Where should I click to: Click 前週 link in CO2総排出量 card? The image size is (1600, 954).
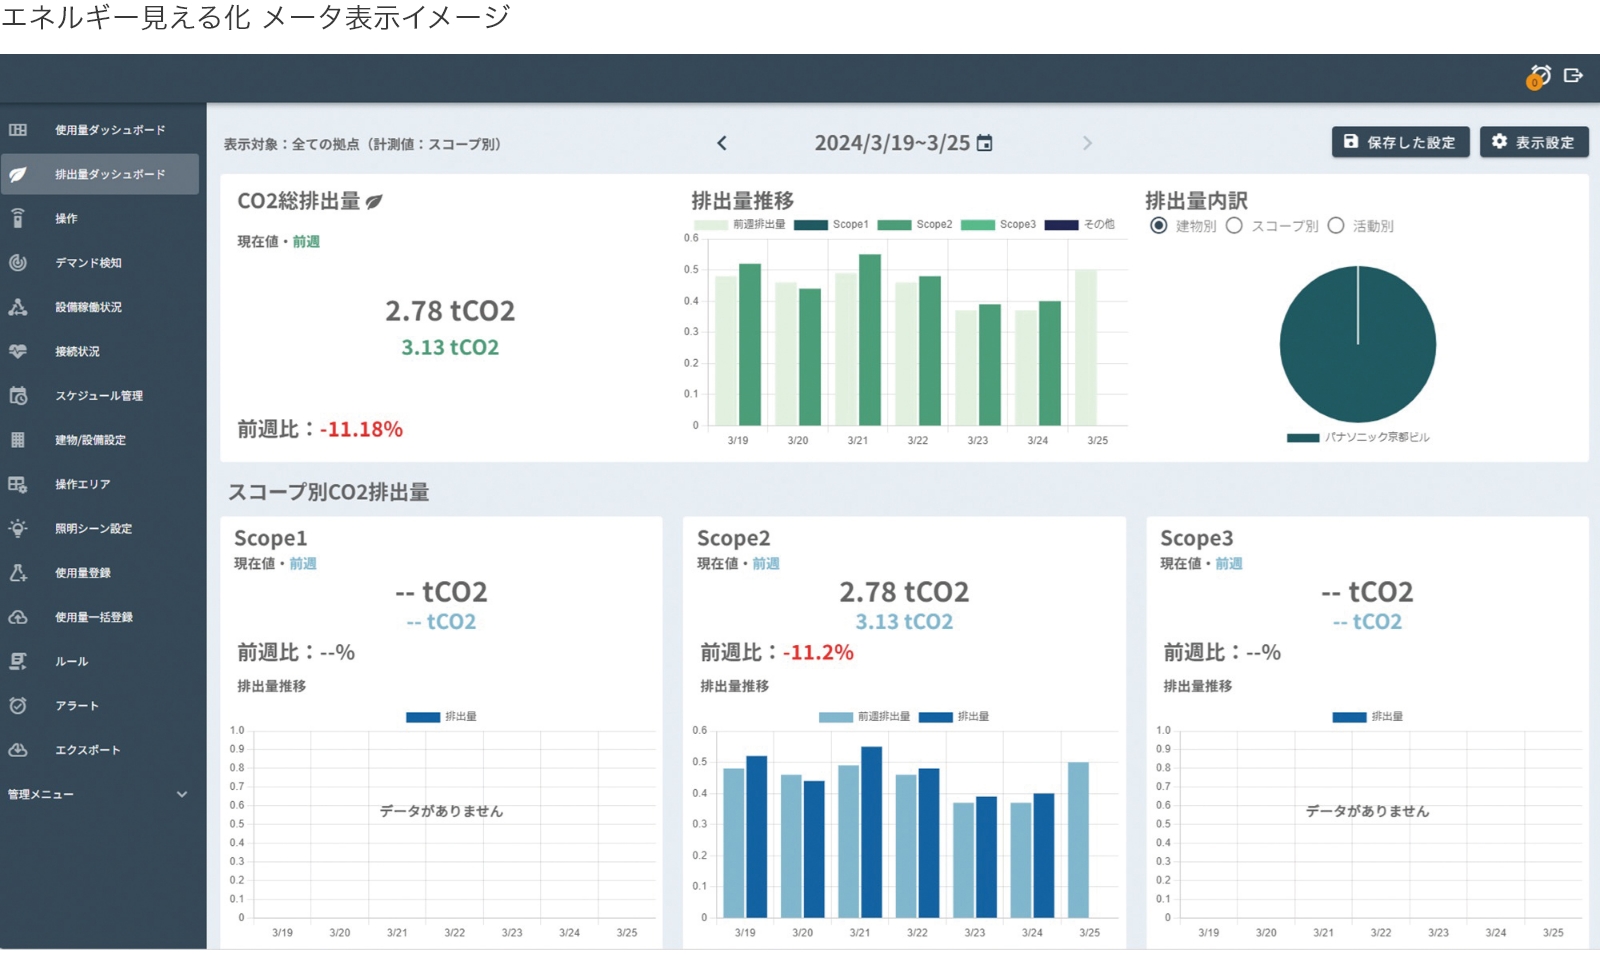click(x=306, y=241)
